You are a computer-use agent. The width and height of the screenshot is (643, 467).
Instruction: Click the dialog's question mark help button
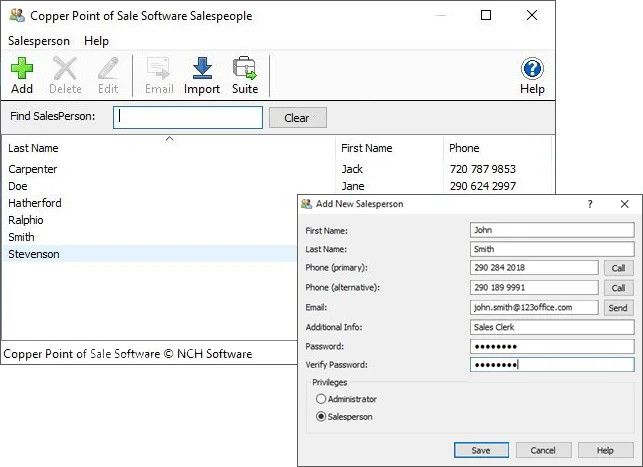(x=590, y=203)
